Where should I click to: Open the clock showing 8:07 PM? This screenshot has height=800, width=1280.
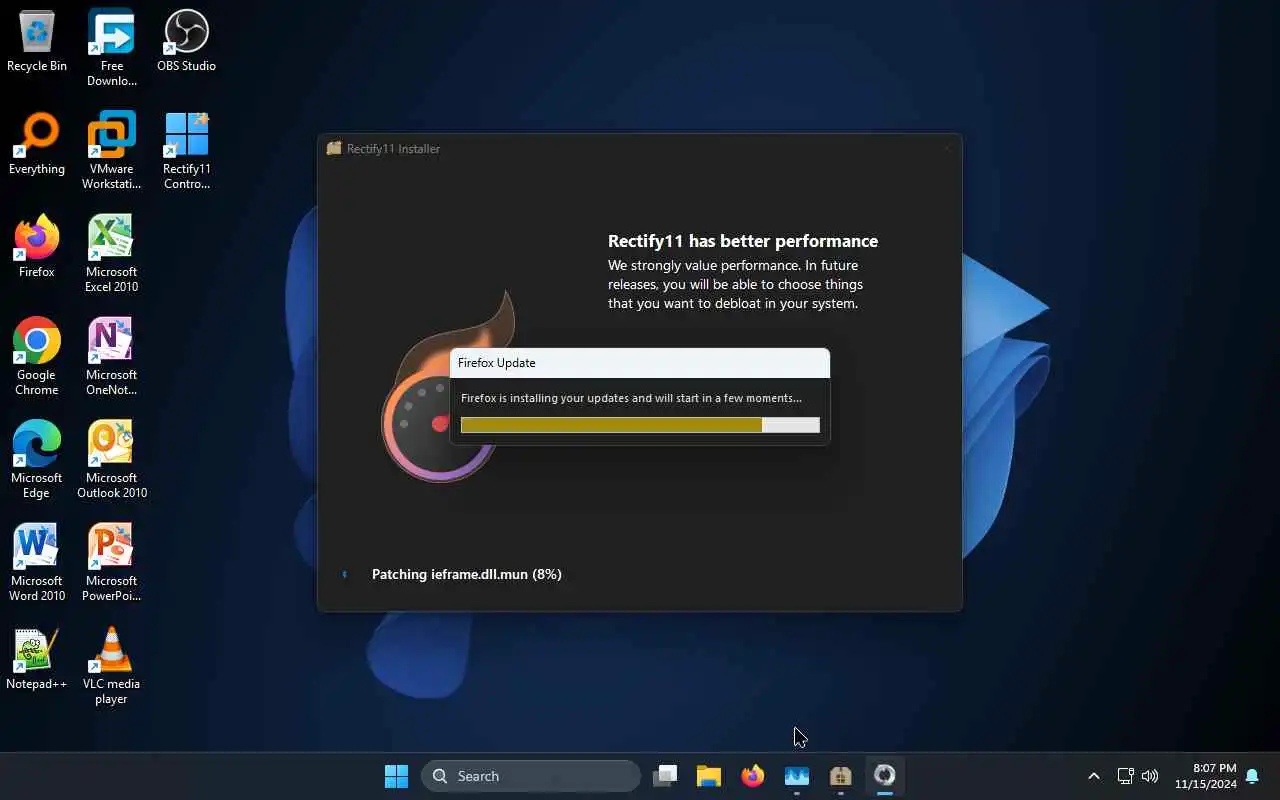point(1206,776)
